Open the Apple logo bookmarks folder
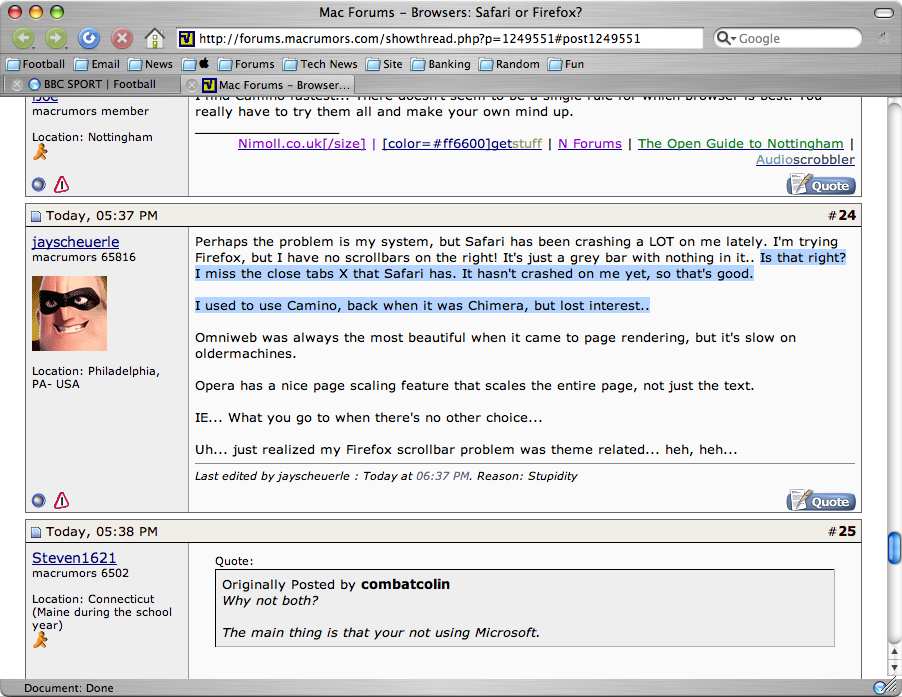This screenshot has height=697, width=902. [x=196, y=64]
